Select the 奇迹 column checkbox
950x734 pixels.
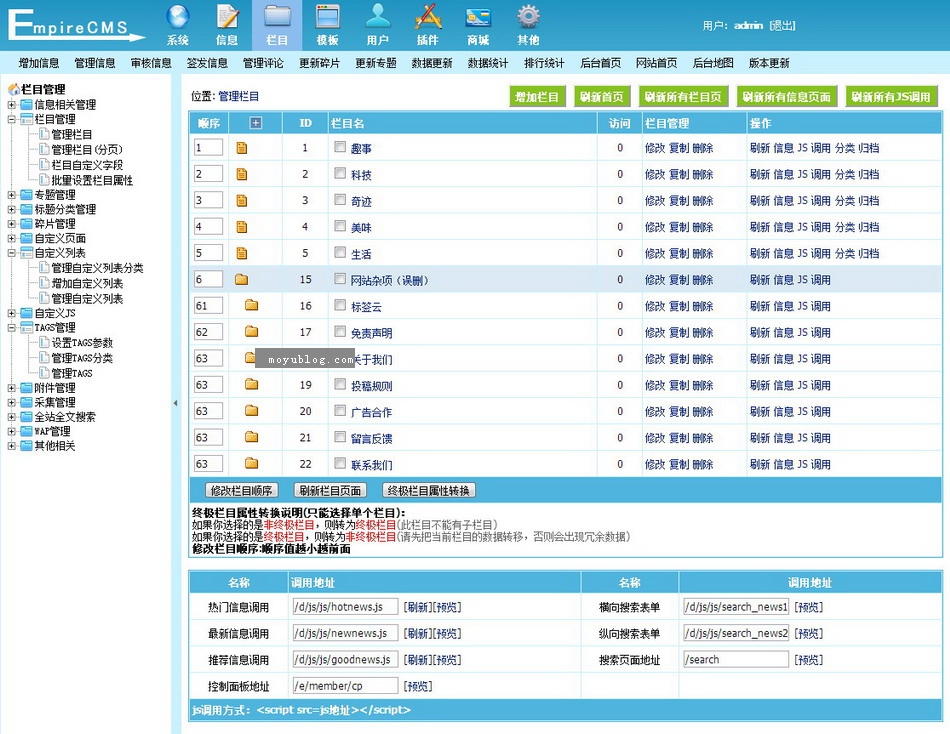340,200
